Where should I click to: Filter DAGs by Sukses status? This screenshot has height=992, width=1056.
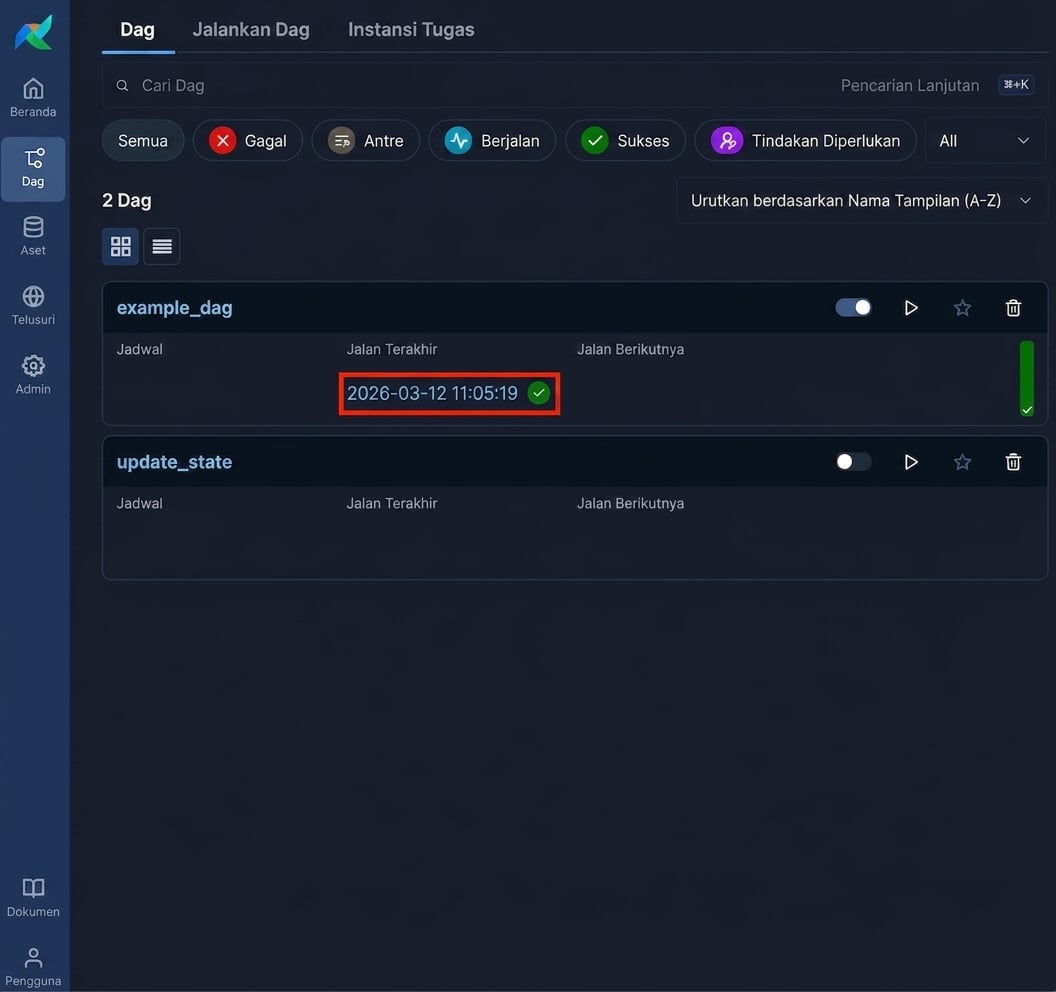point(626,141)
